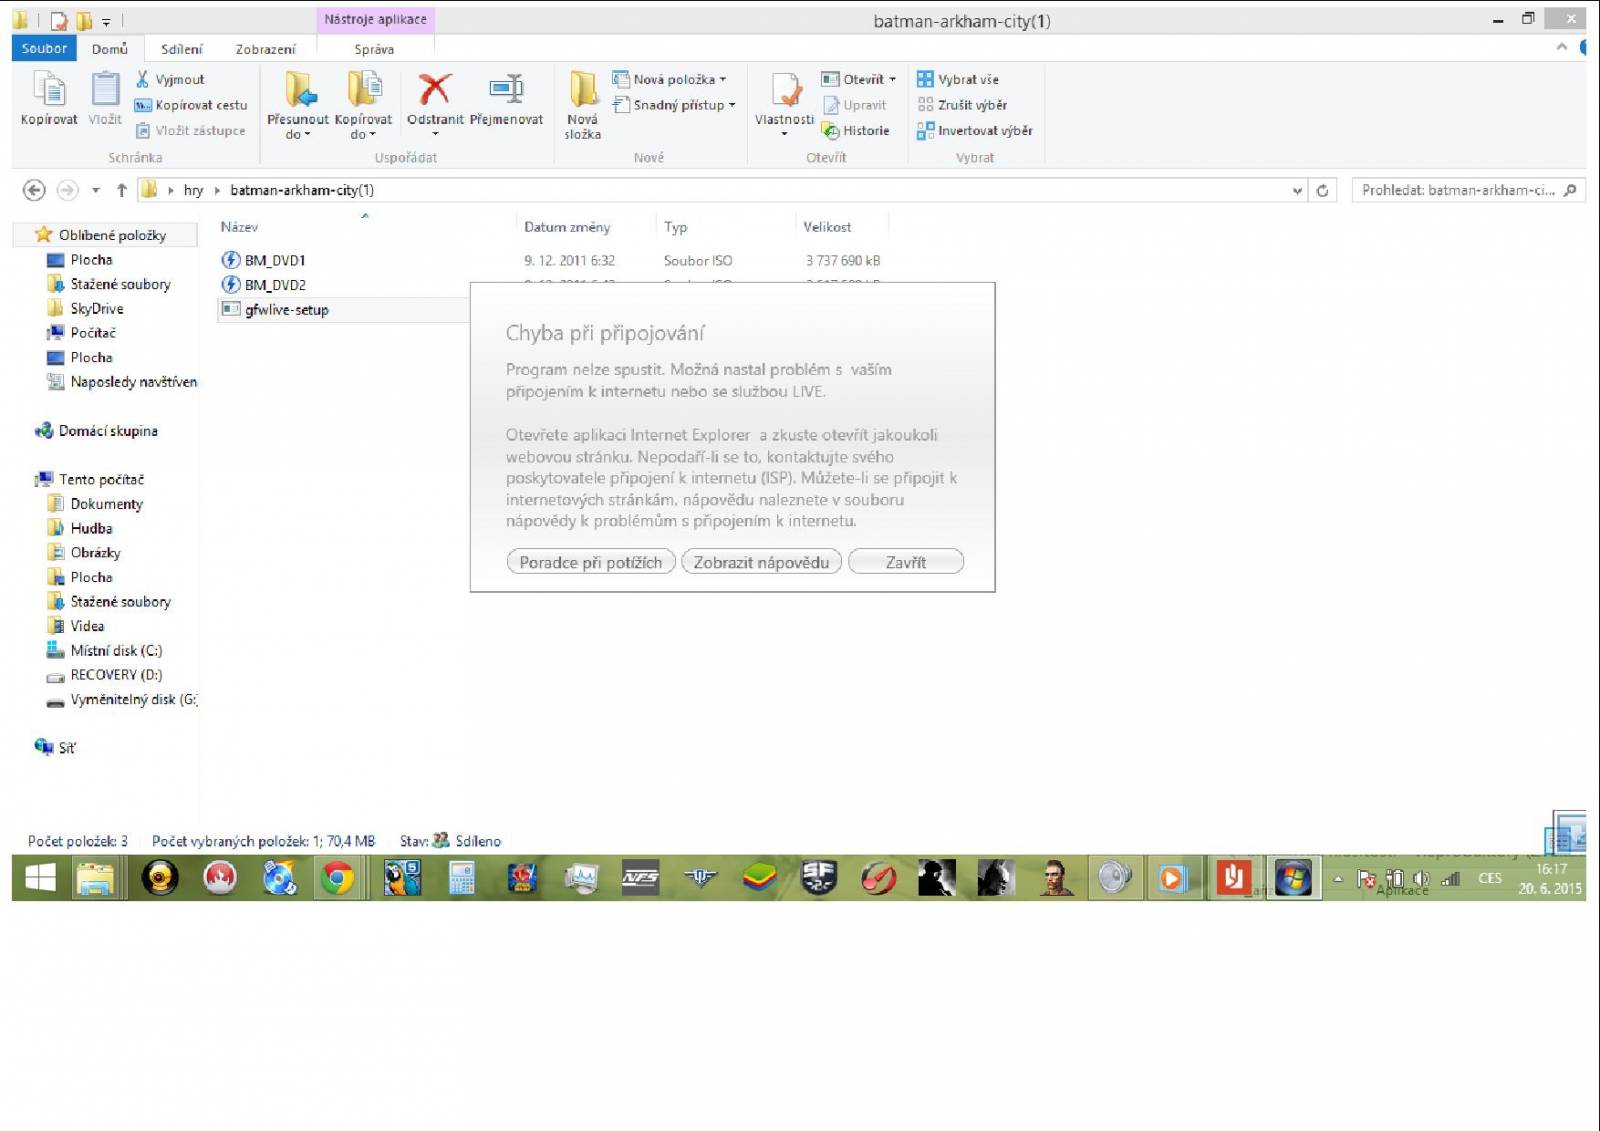
Task: Click Poradce při potížích in the error dialog
Action: [591, 562]
